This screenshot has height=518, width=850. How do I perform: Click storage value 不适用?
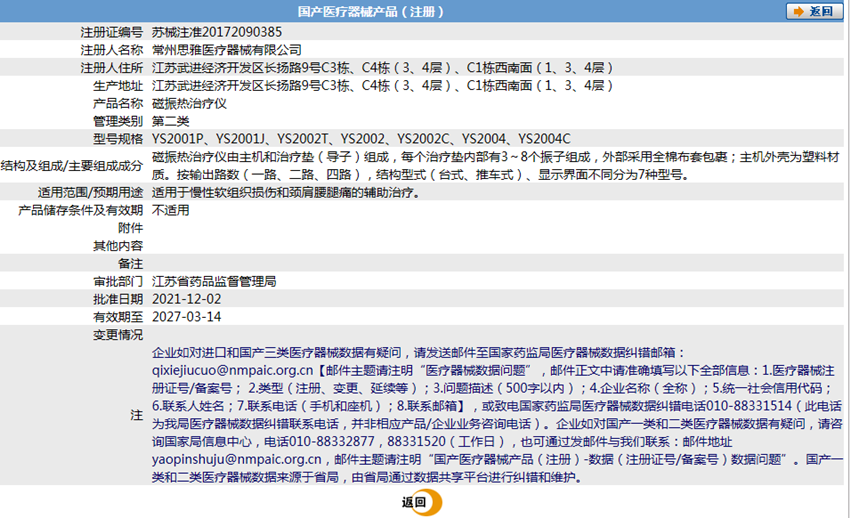click(171, 210)
